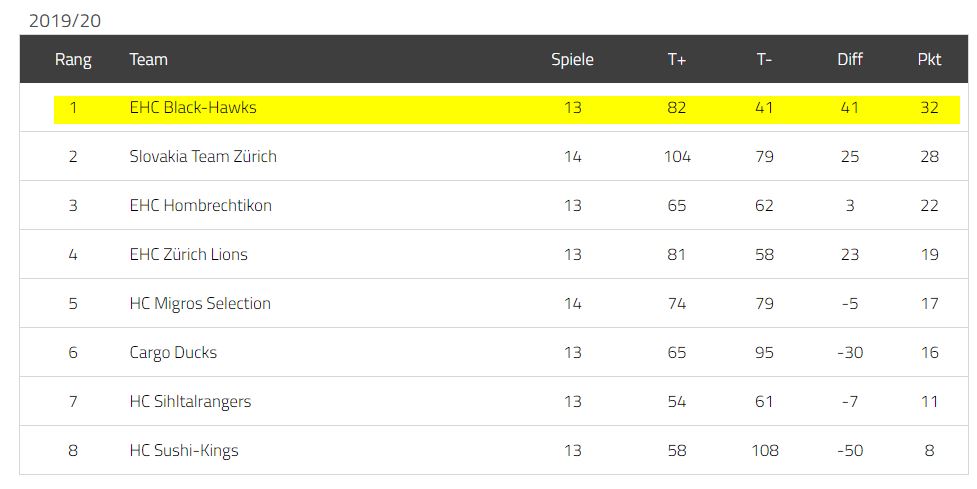Click goal difference -50 for Sushi-Kings
The image size is (977, 489).
850,450
